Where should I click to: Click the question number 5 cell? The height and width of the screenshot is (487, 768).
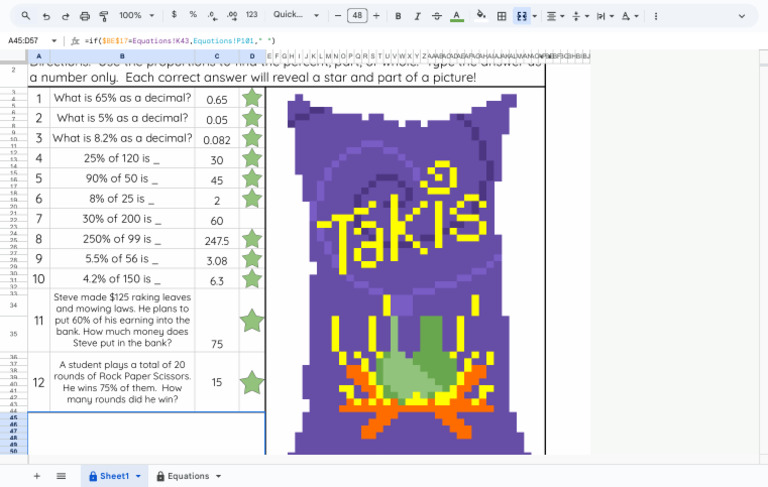[39, 178]
